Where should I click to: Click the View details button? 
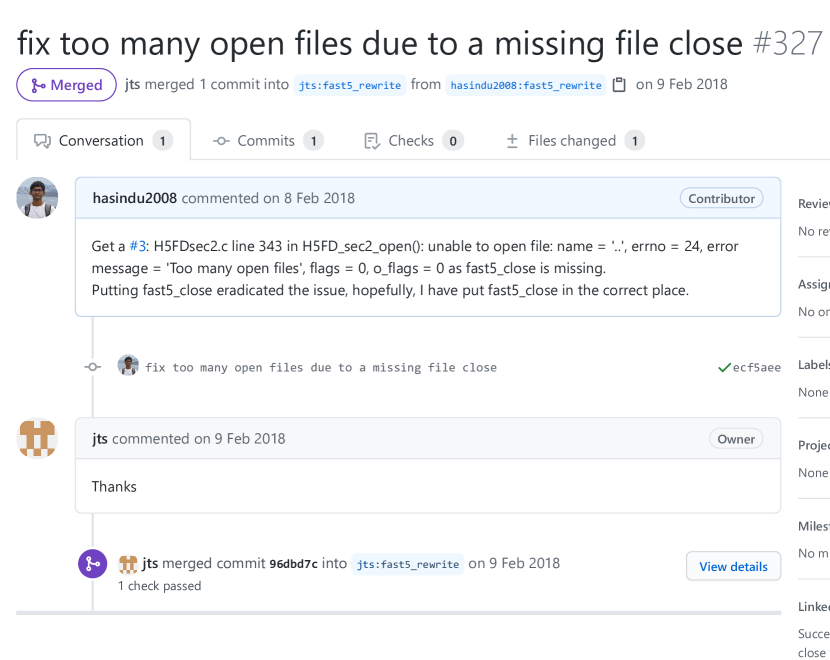[733, 566]
